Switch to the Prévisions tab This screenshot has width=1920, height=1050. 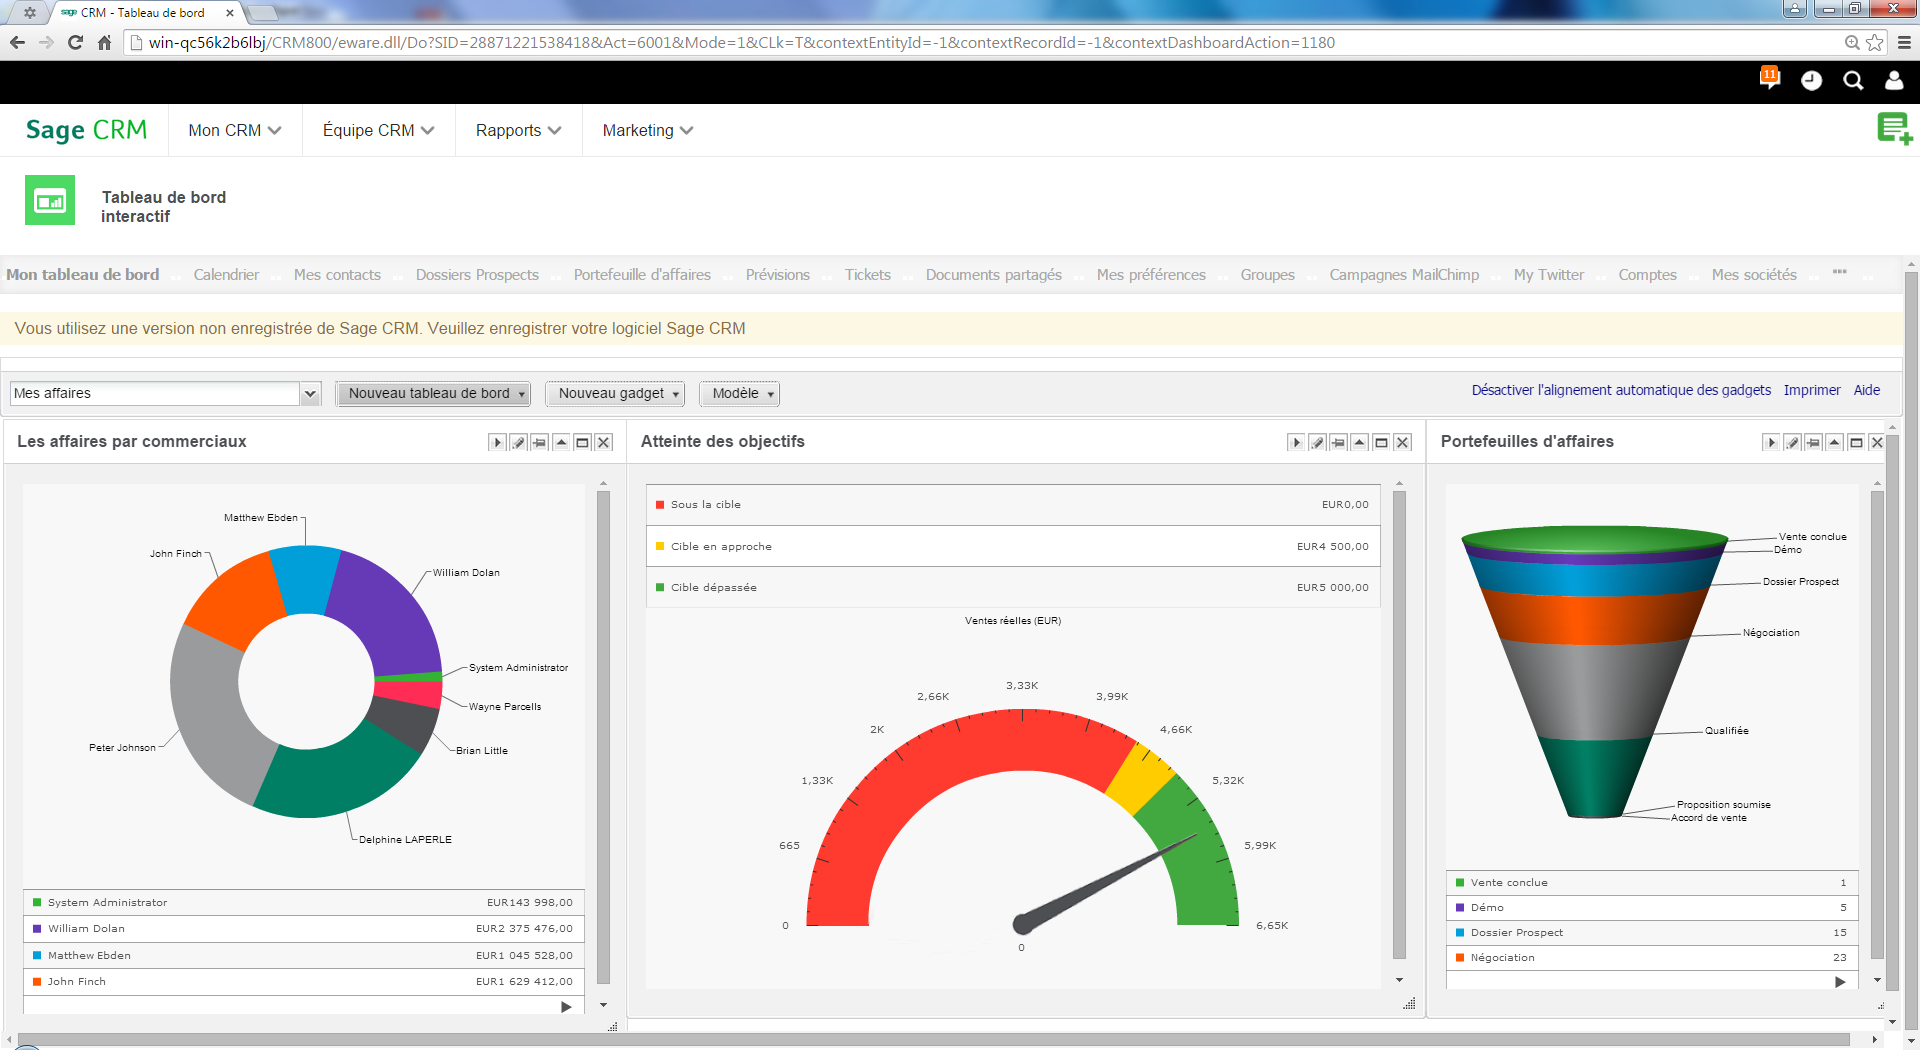tap(778, 275)
